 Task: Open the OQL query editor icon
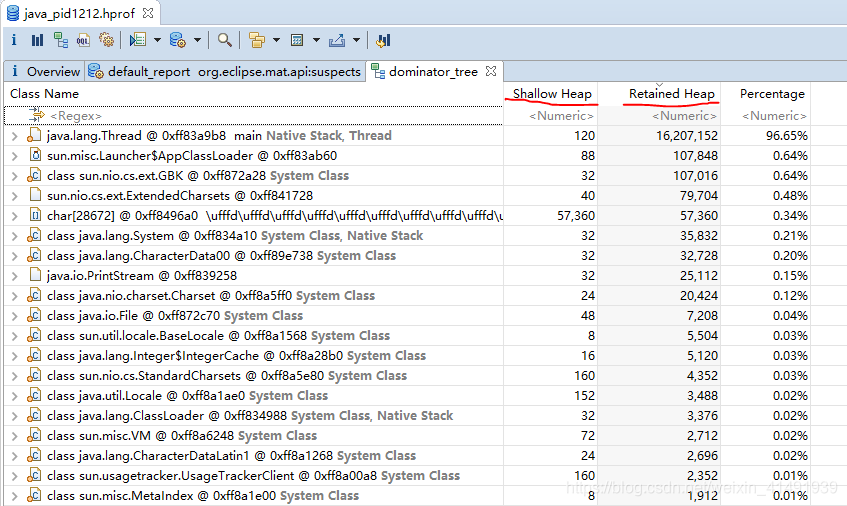pos(83,40)
